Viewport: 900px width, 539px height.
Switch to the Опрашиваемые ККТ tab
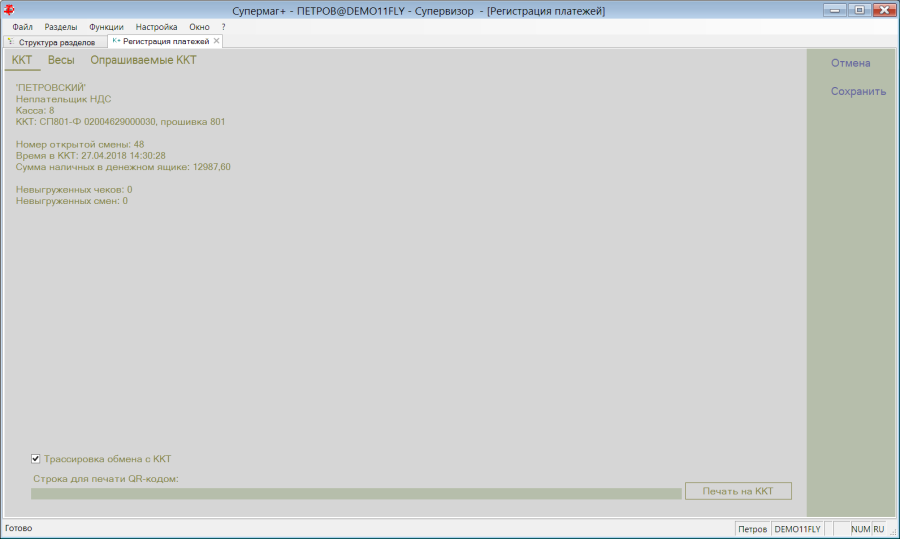click(143, 60)
